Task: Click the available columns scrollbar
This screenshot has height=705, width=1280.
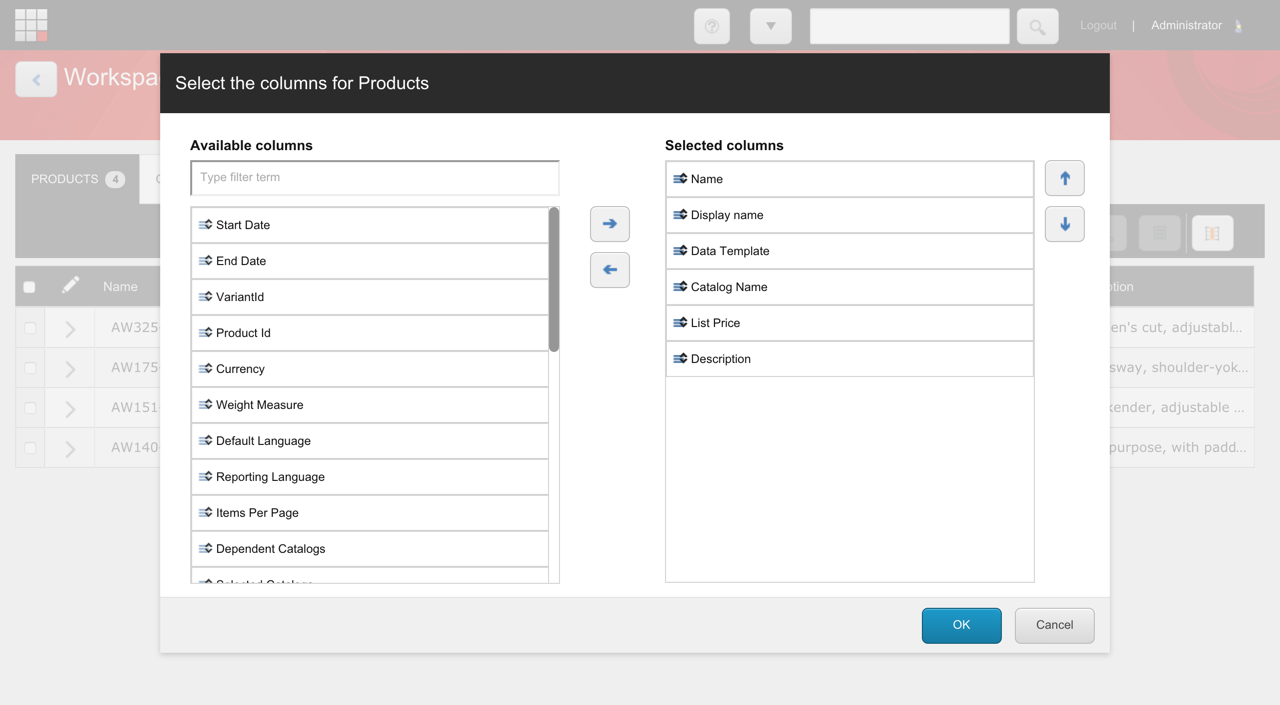Action: [554, 280]
